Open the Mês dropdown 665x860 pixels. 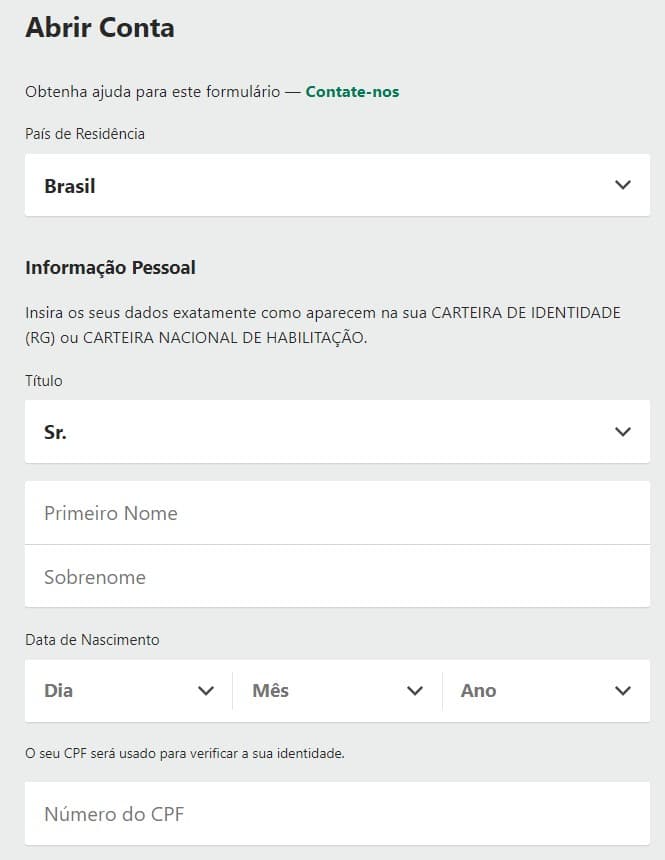337,691
